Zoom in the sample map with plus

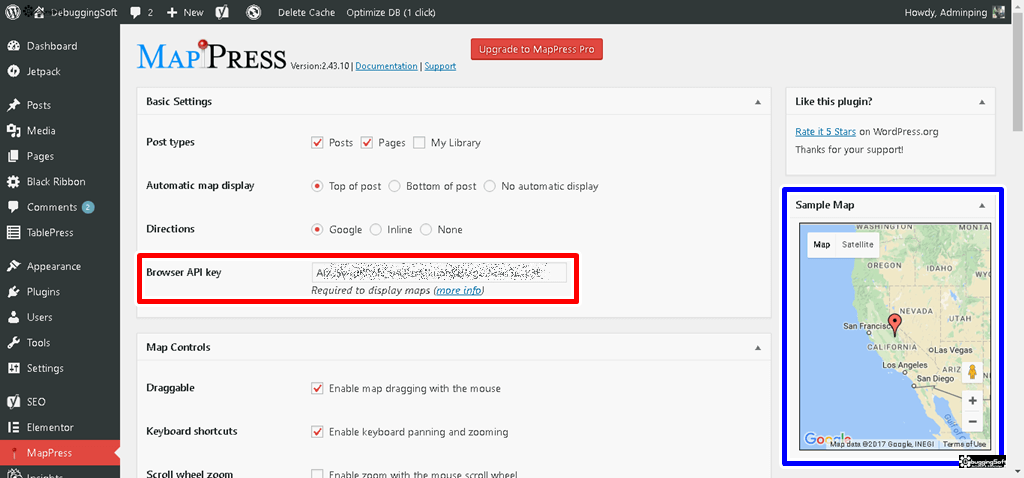[972, 400]
